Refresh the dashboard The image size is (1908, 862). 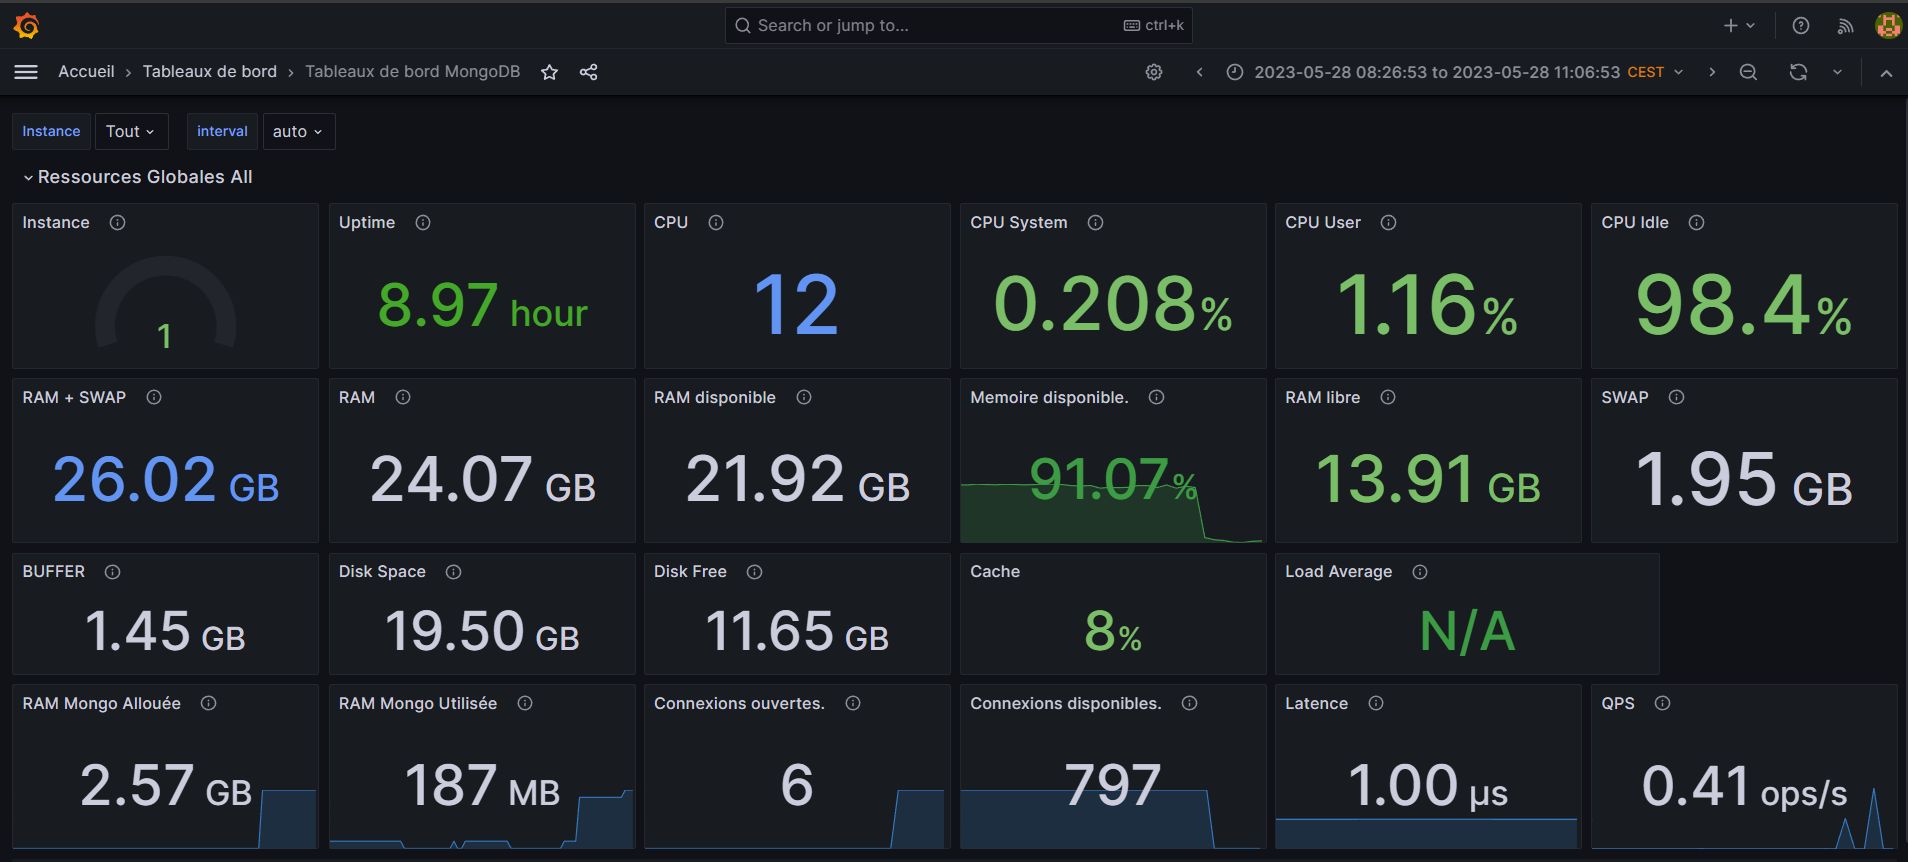point(1798,72)
